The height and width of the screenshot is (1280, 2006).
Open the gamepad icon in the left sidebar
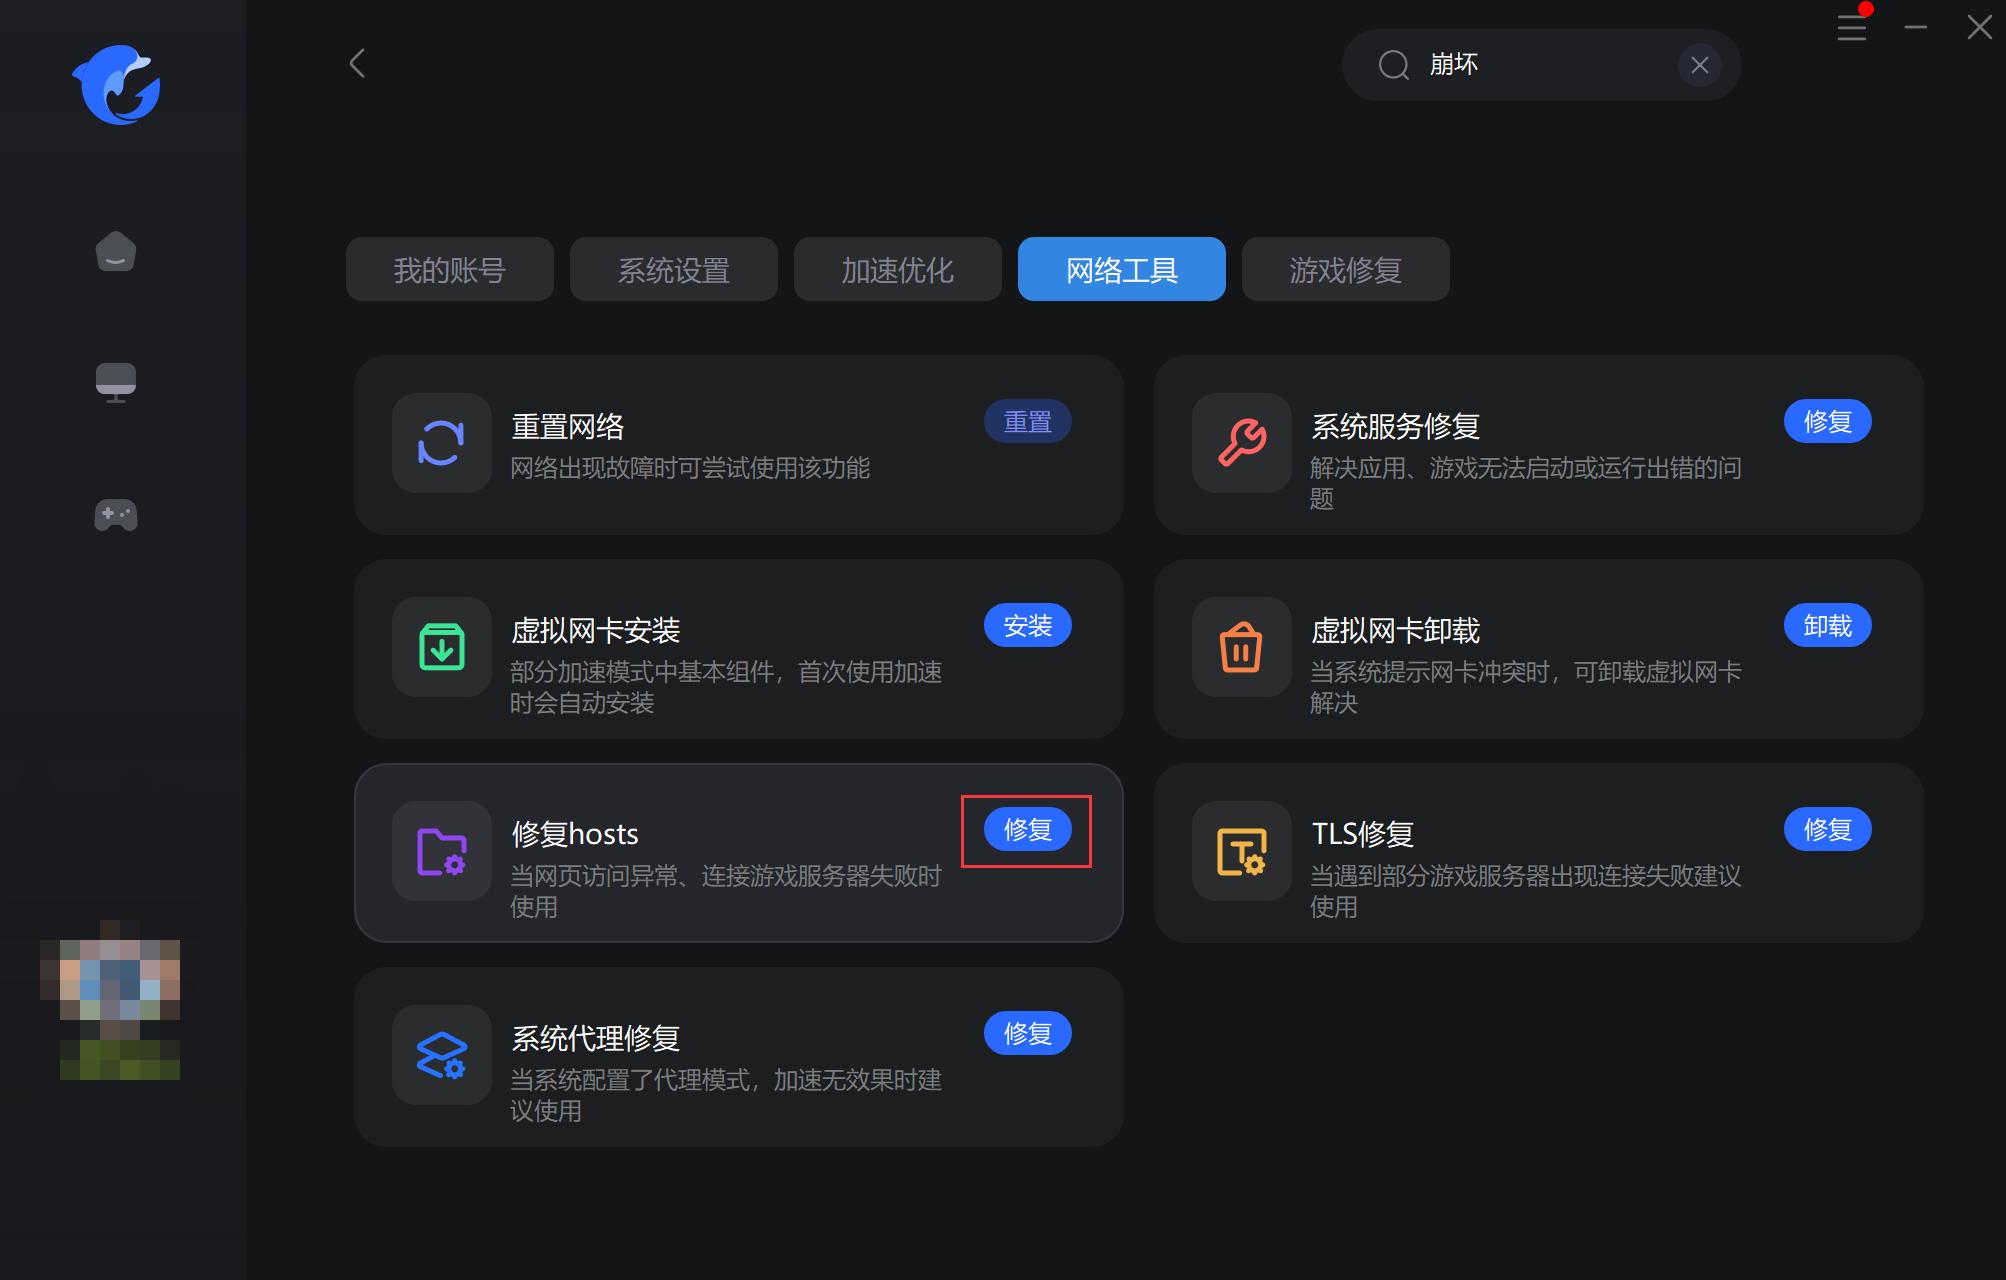[x=115, y=515]
